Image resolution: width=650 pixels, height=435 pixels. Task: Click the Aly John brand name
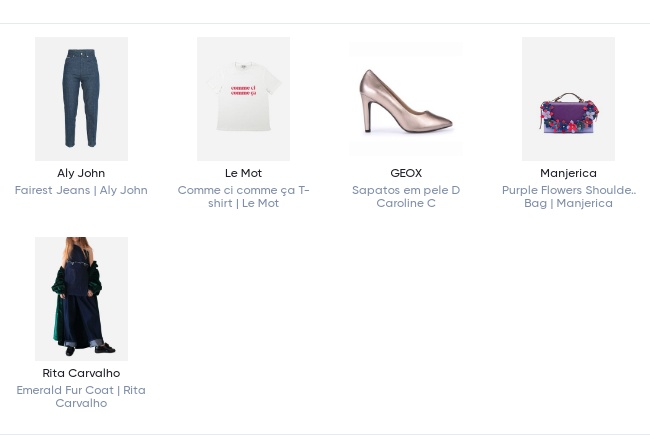[x=81, y=173]
